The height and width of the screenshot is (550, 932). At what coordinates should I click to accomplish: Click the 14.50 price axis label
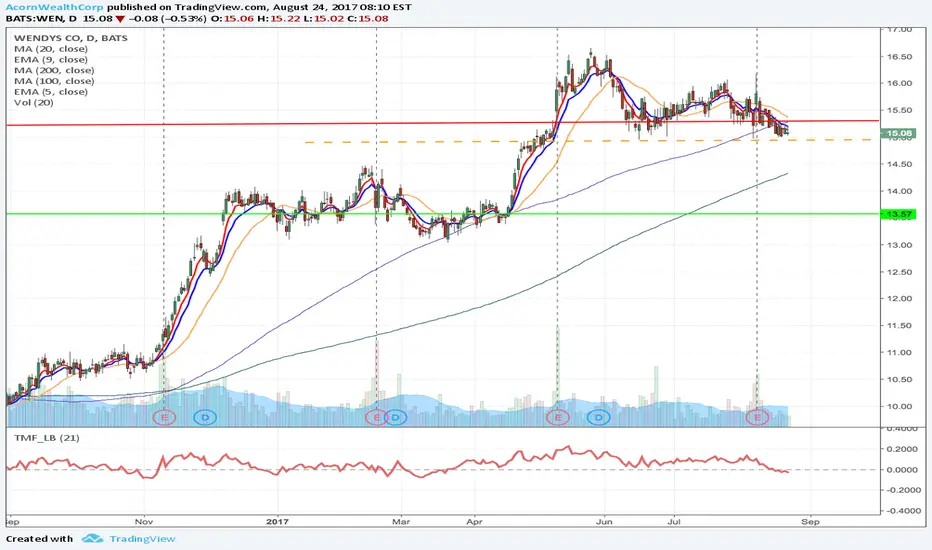[899, 164]
